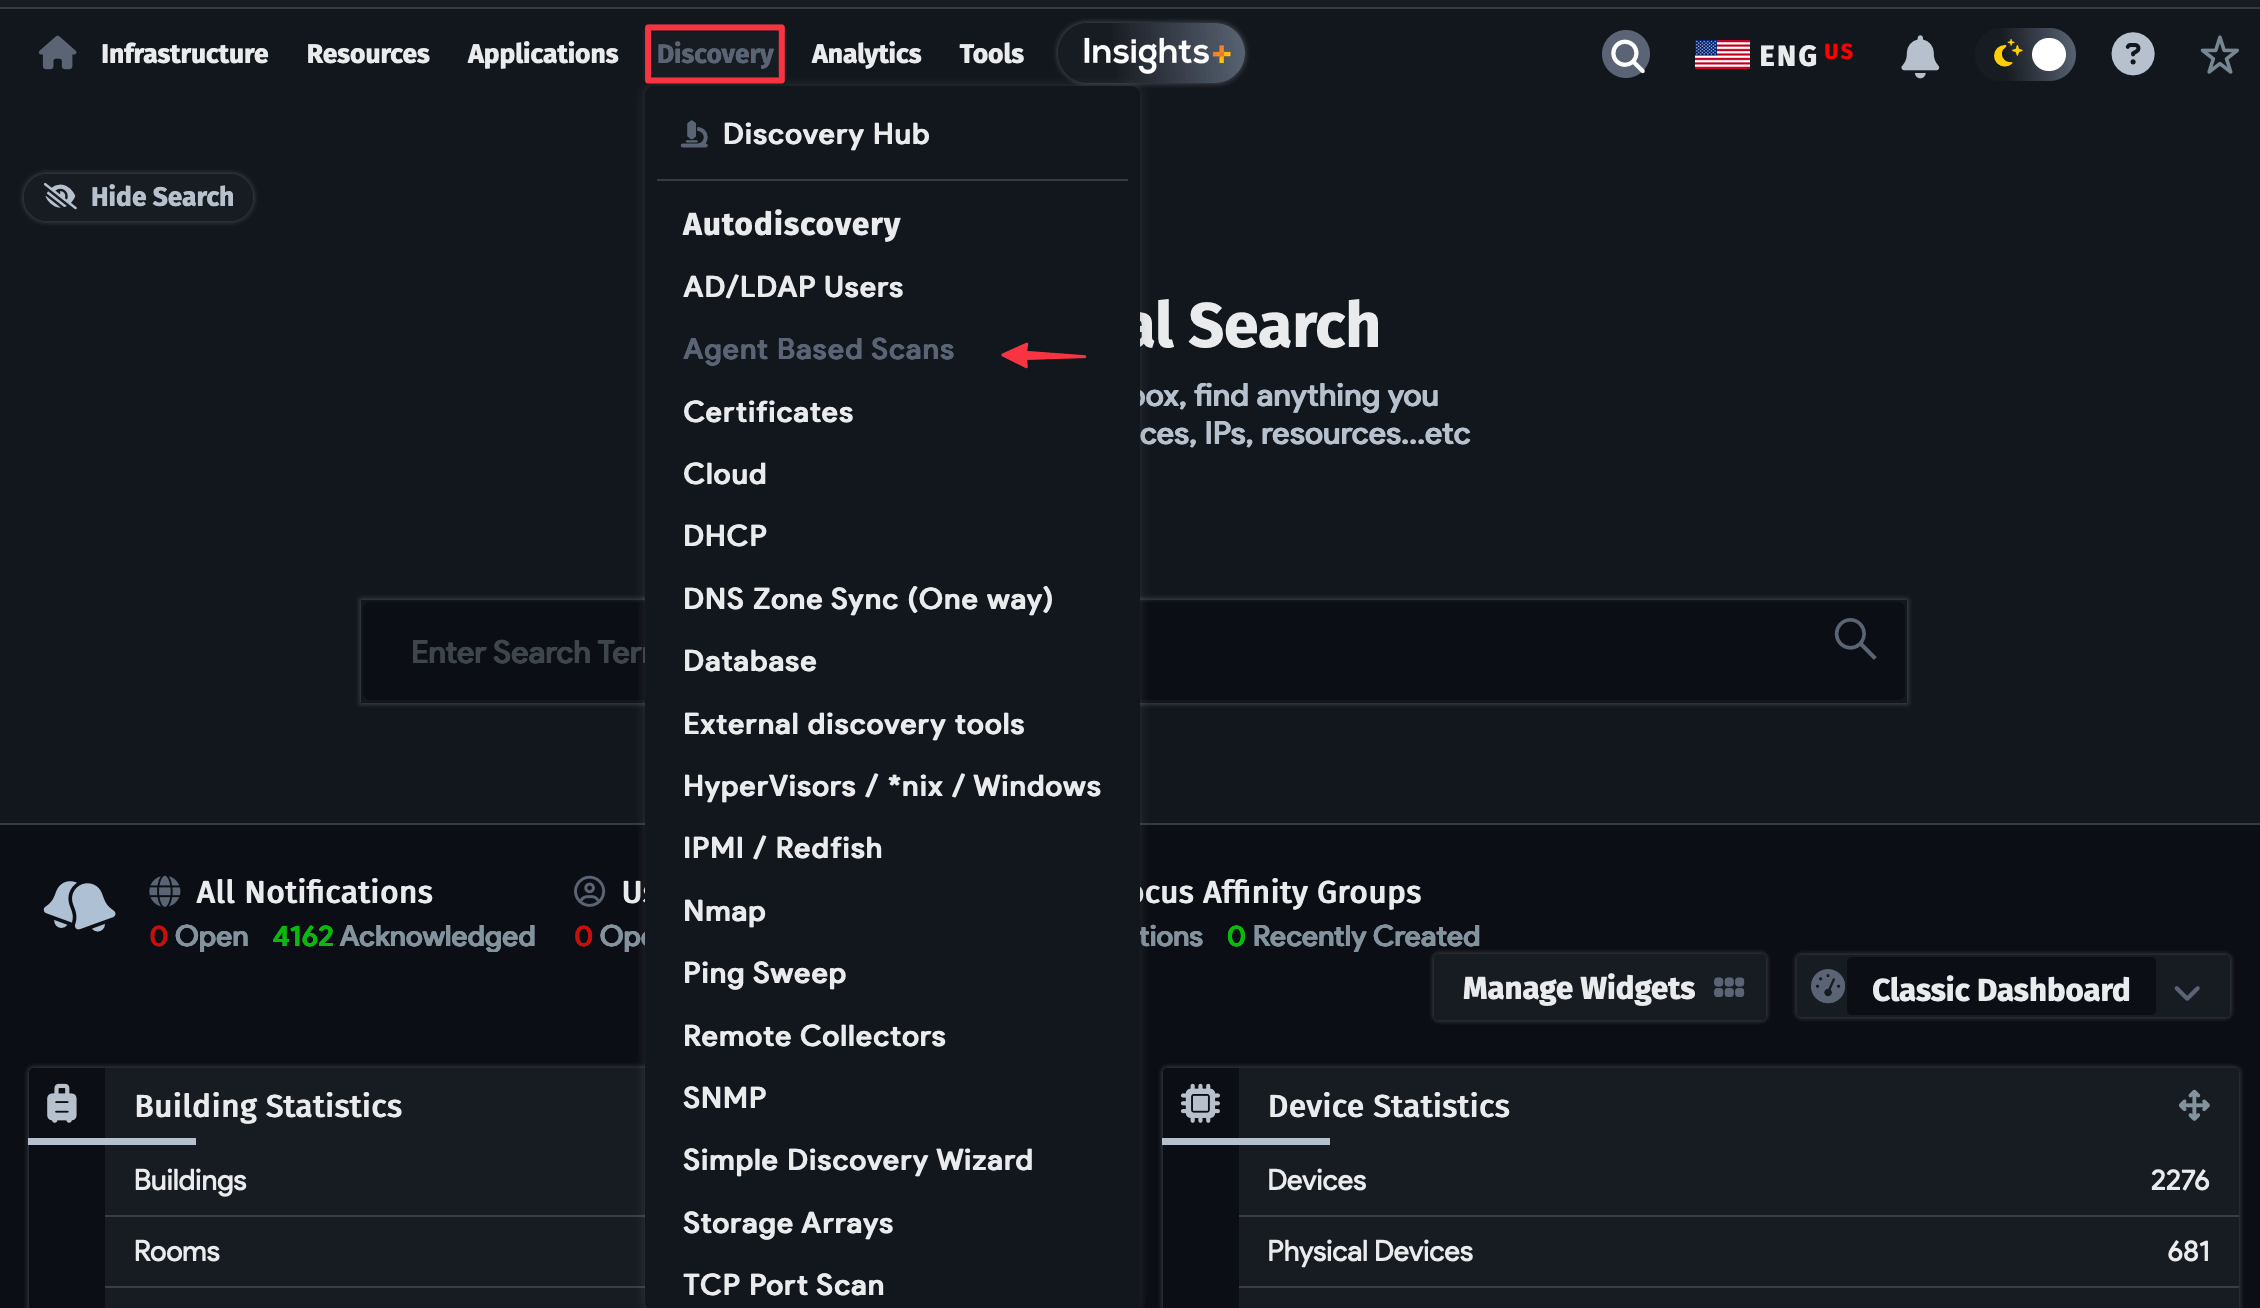Toggle dark mode using the theme switch
2260x1308 pixels.
click(x=2025, y=54)
